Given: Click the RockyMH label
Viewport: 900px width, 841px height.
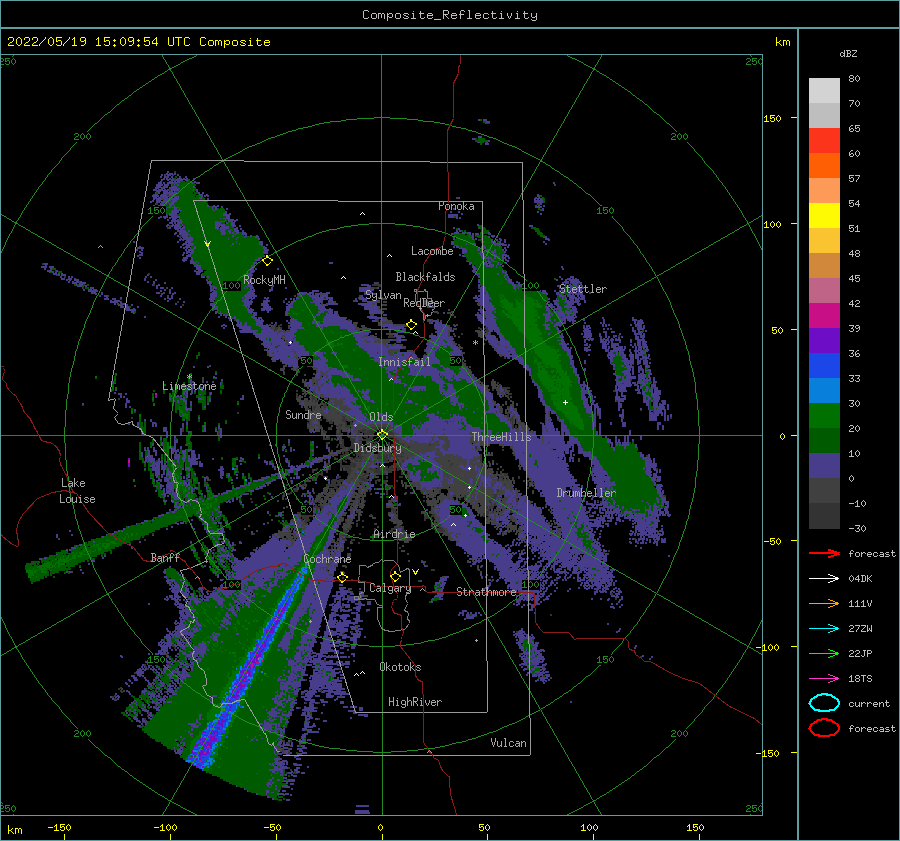Looking at the screenshot, I should click(264, 280).
